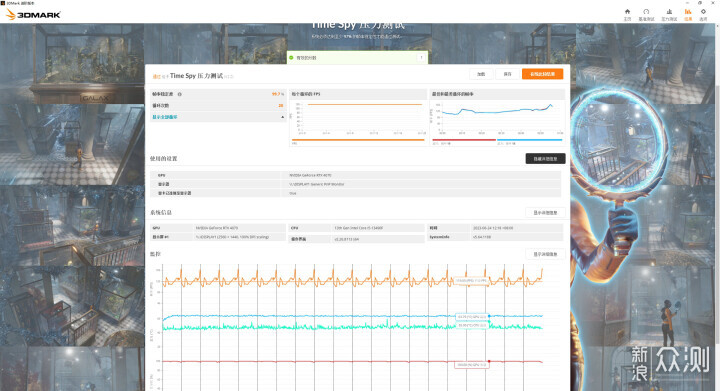Show details for monitoring section
The width and height of the screenshot is (720, 391).
tap(545, 254)
